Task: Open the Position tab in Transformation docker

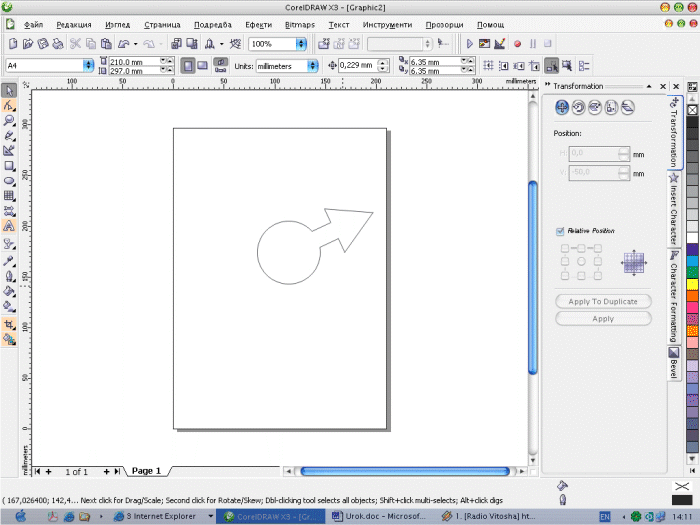Action: click(562, 108)
